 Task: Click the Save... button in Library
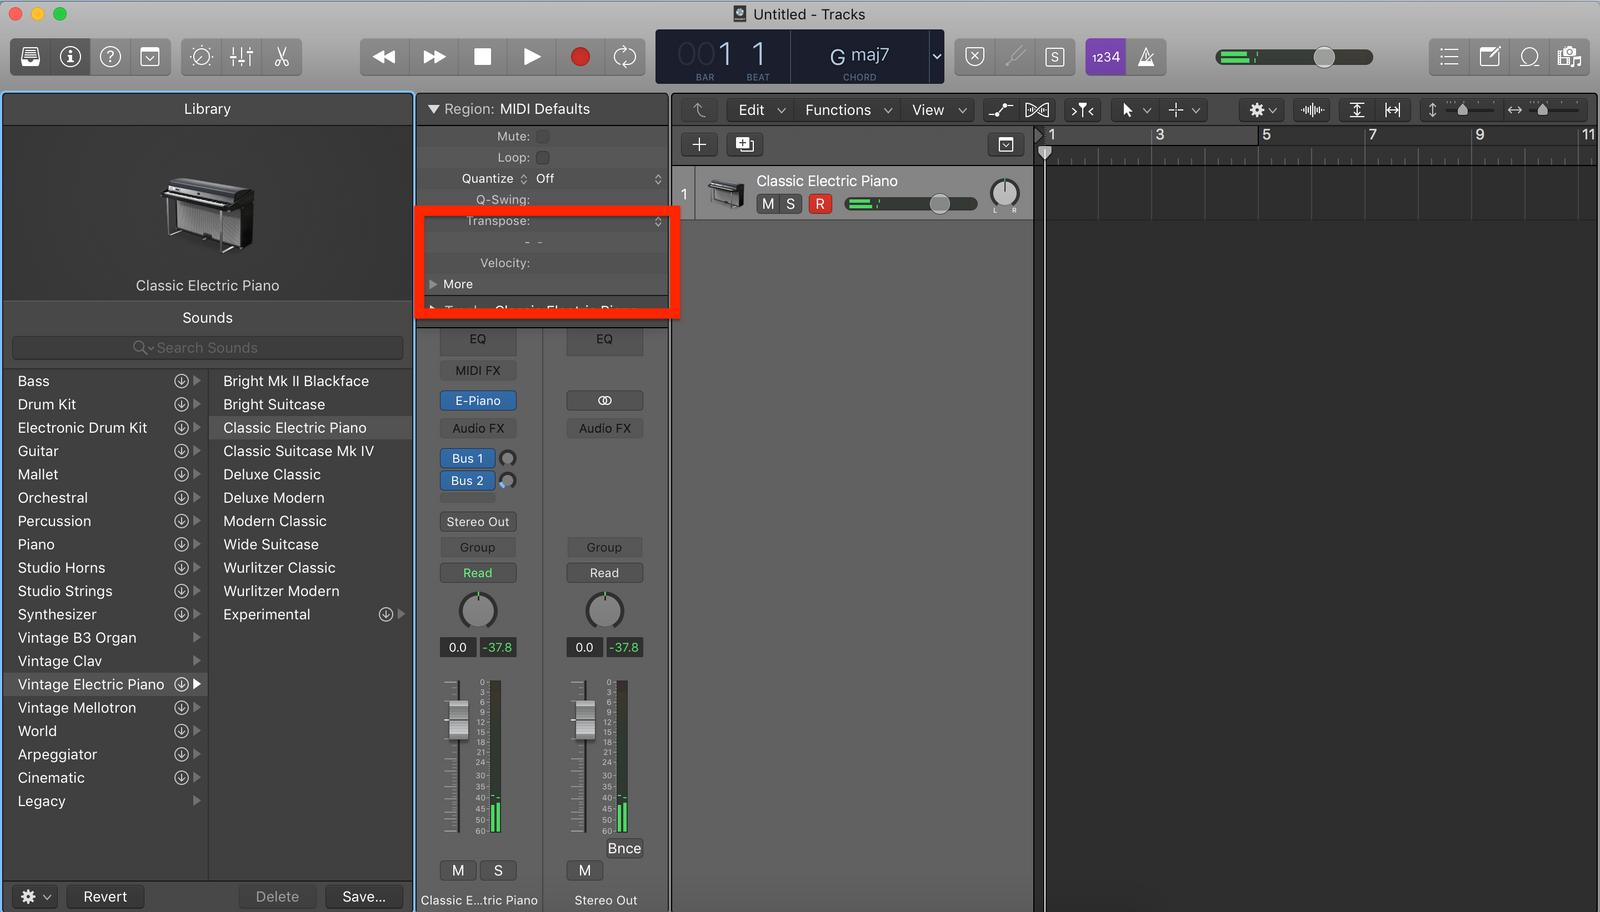point(364,897)
